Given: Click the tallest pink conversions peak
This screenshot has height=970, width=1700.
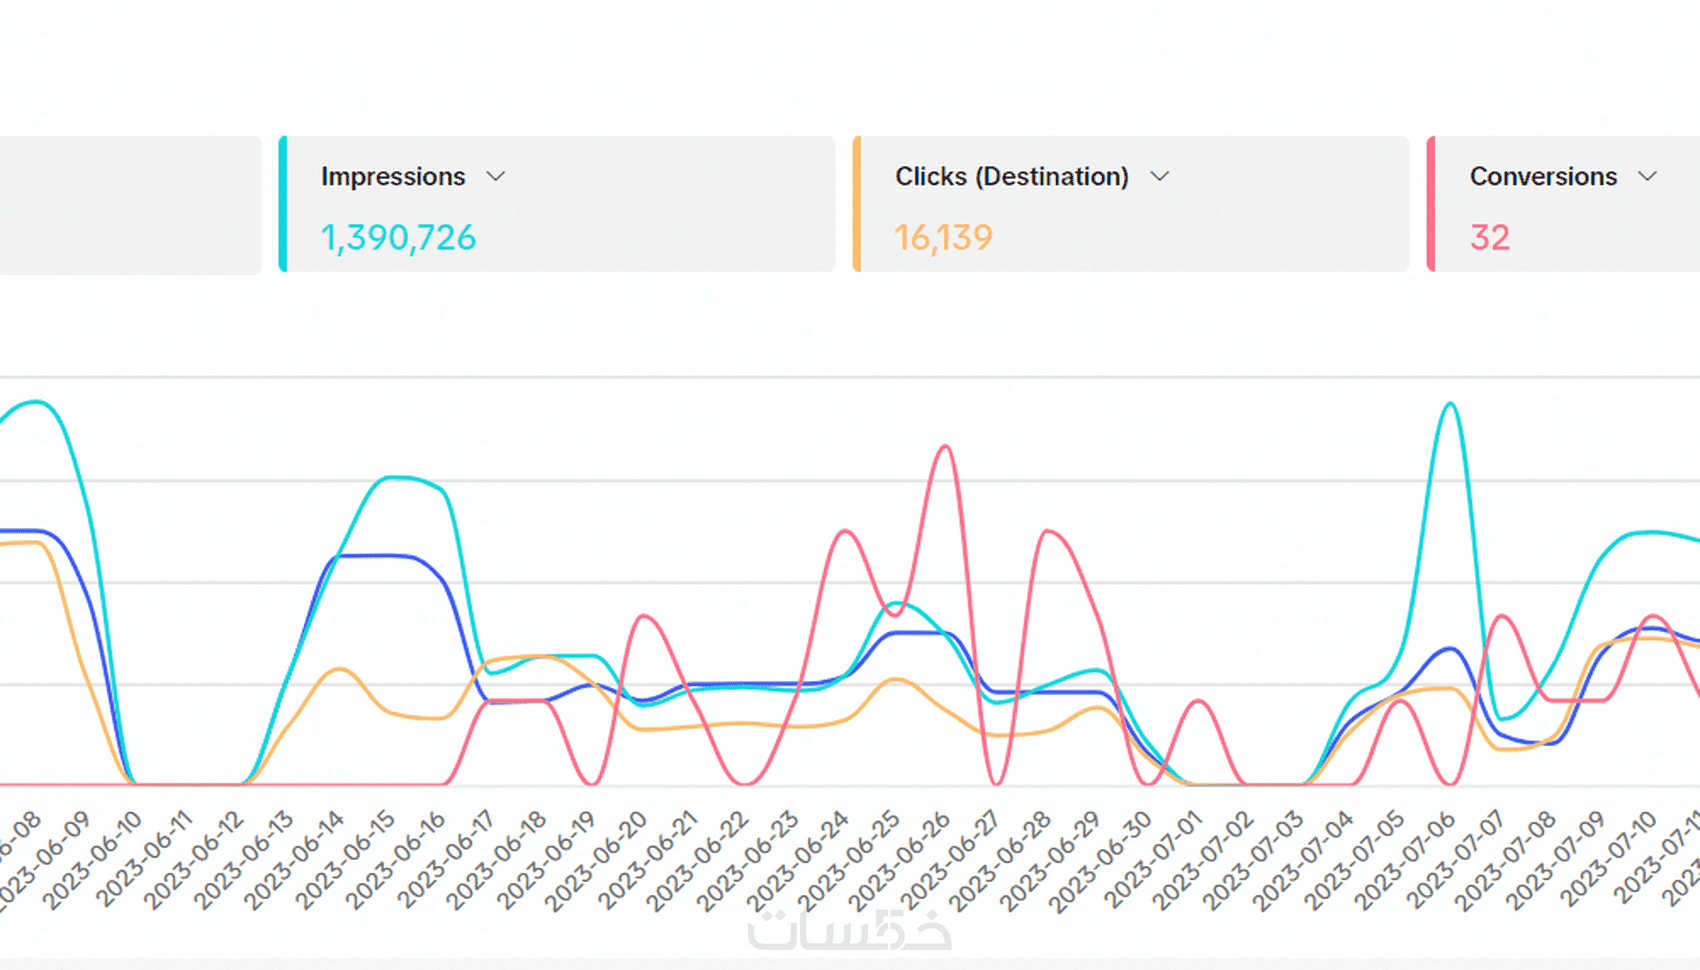Looking at the screenshot, I should click(x=945, y=447).
